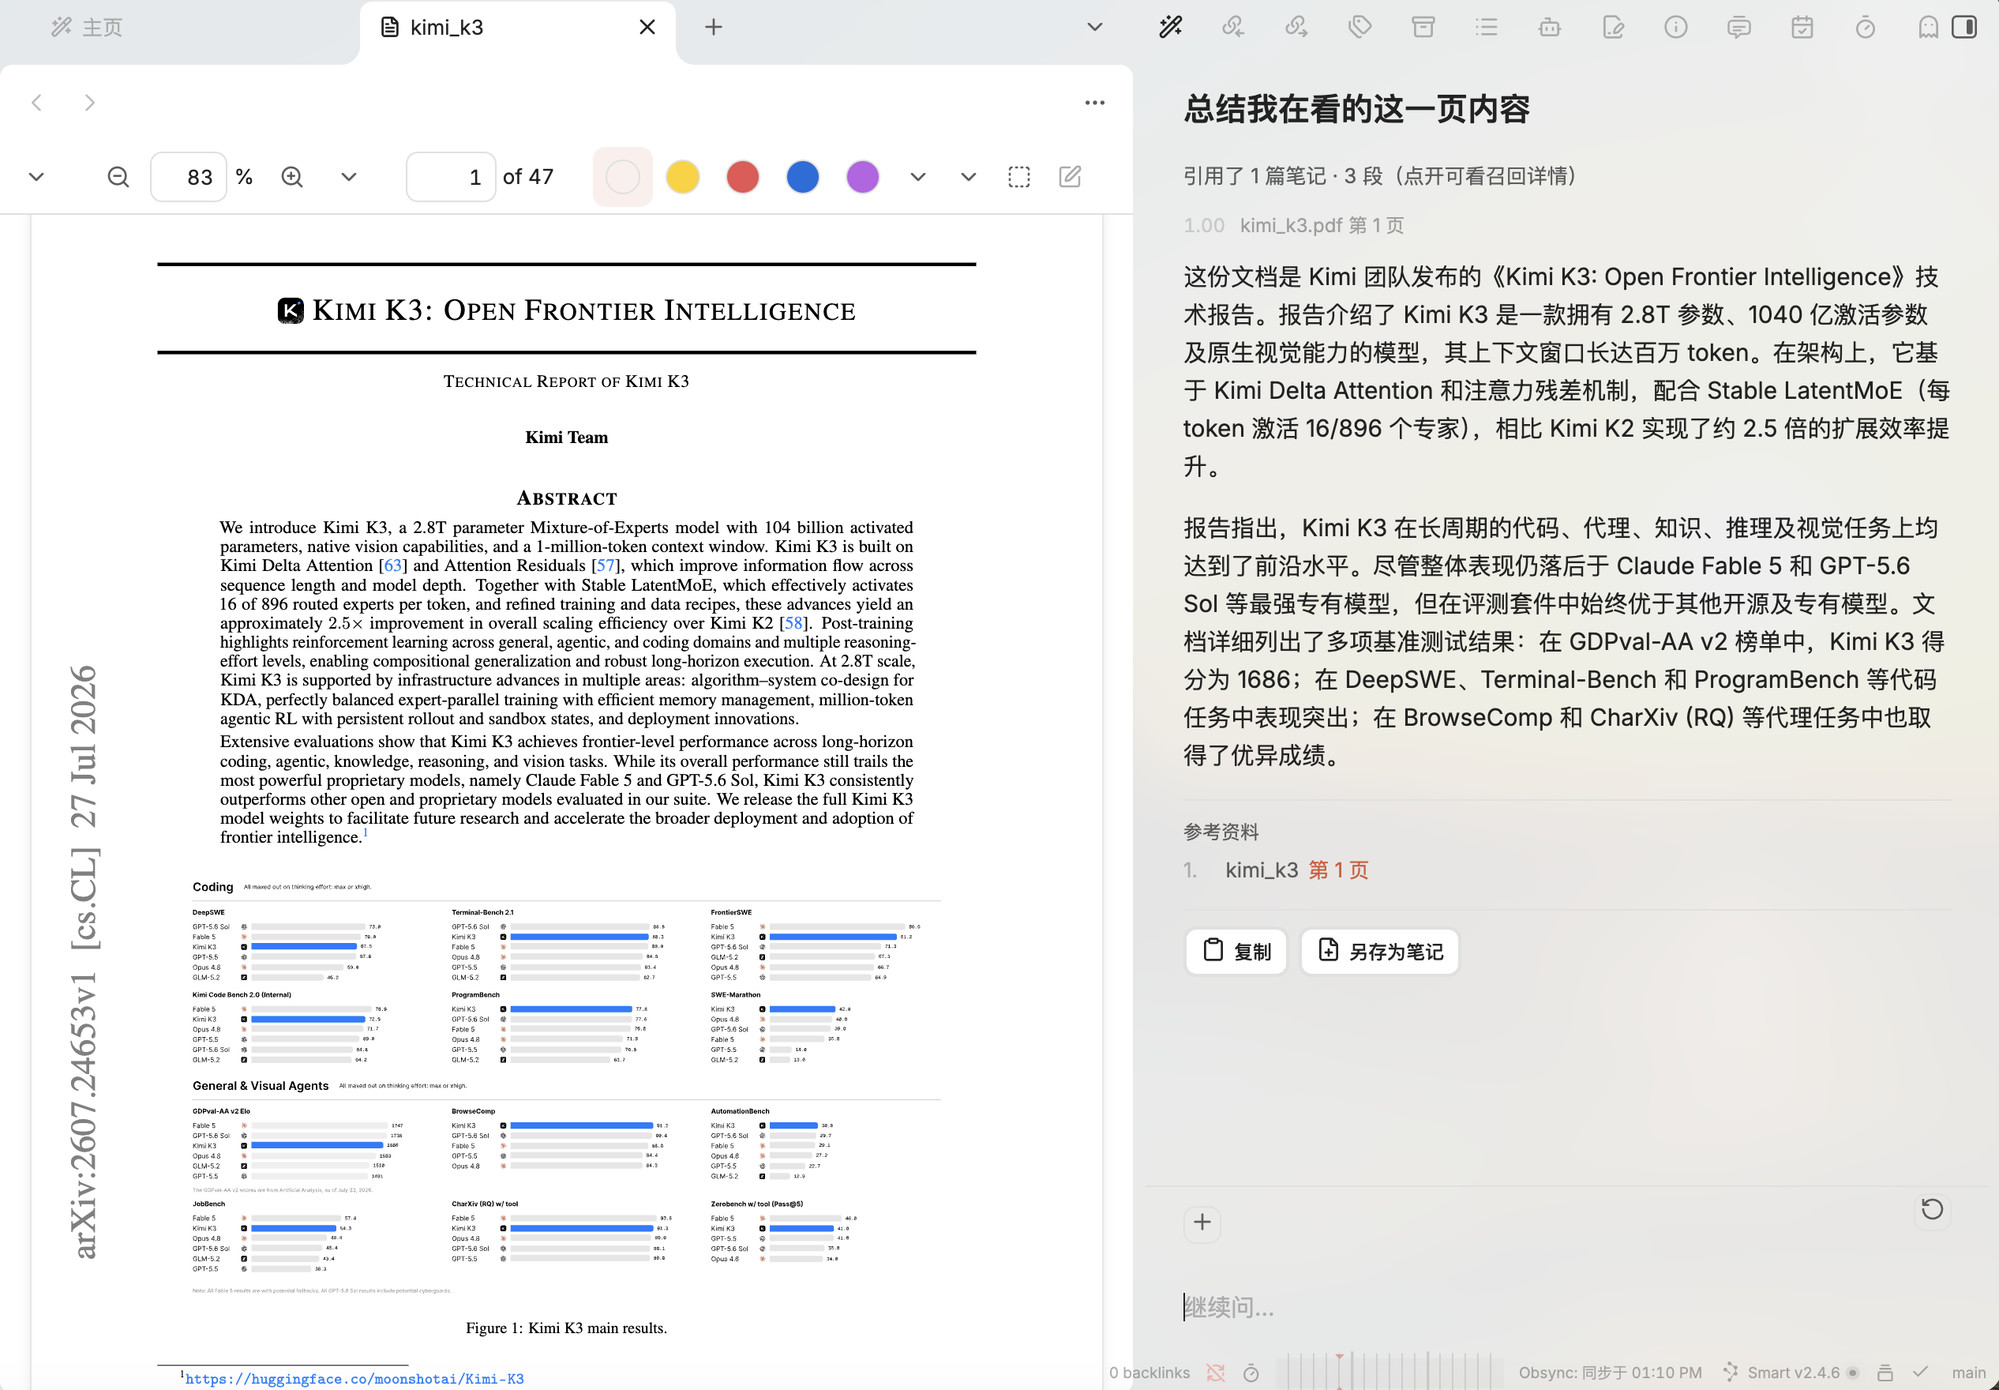Expand the PDF sidebar chevron dropdown
The height and width of the screenshot is (1390, 1999).
pos(37,177)
